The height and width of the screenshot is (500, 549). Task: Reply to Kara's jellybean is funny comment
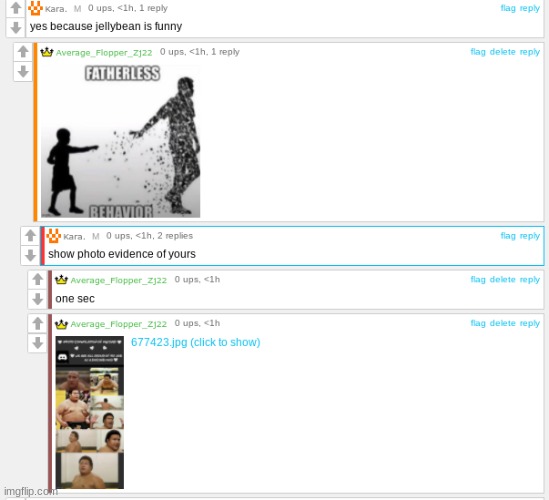coord(529,8)
